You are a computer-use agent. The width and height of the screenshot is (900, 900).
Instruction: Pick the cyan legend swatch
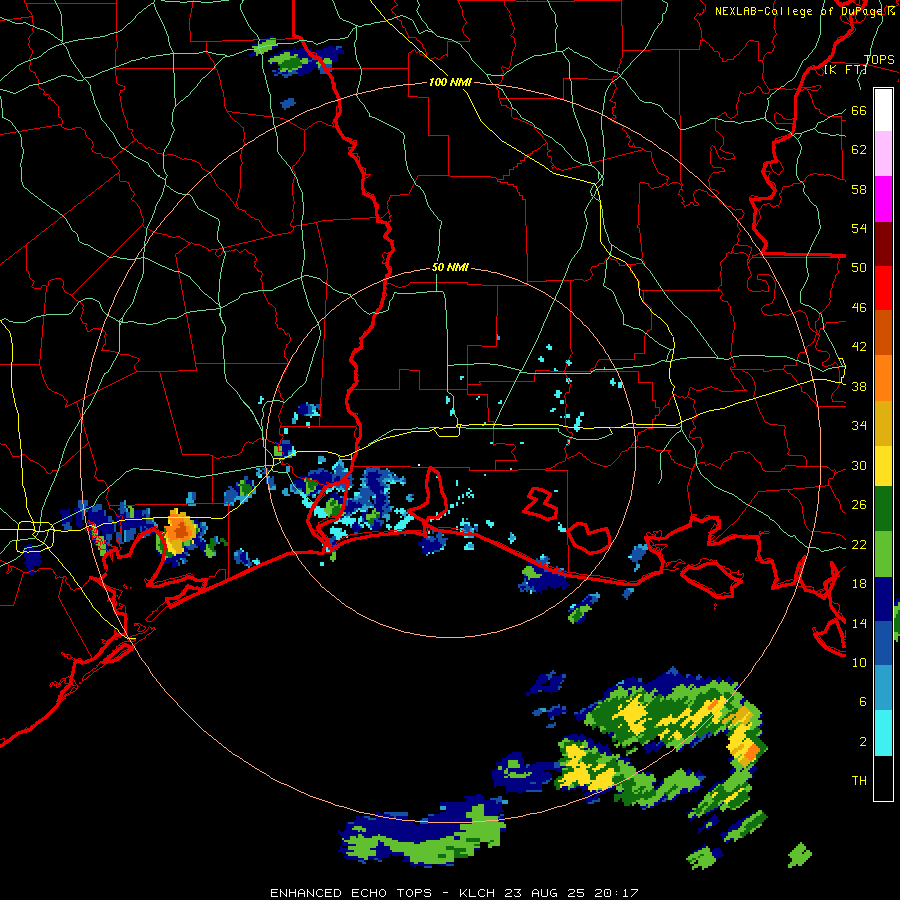click(883, 733)
